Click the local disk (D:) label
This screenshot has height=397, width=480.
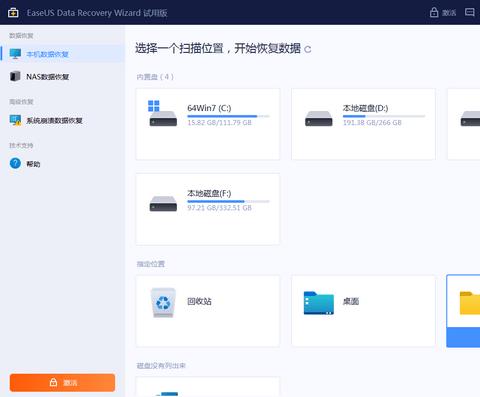pyautogui.click(x=365, y=108)
